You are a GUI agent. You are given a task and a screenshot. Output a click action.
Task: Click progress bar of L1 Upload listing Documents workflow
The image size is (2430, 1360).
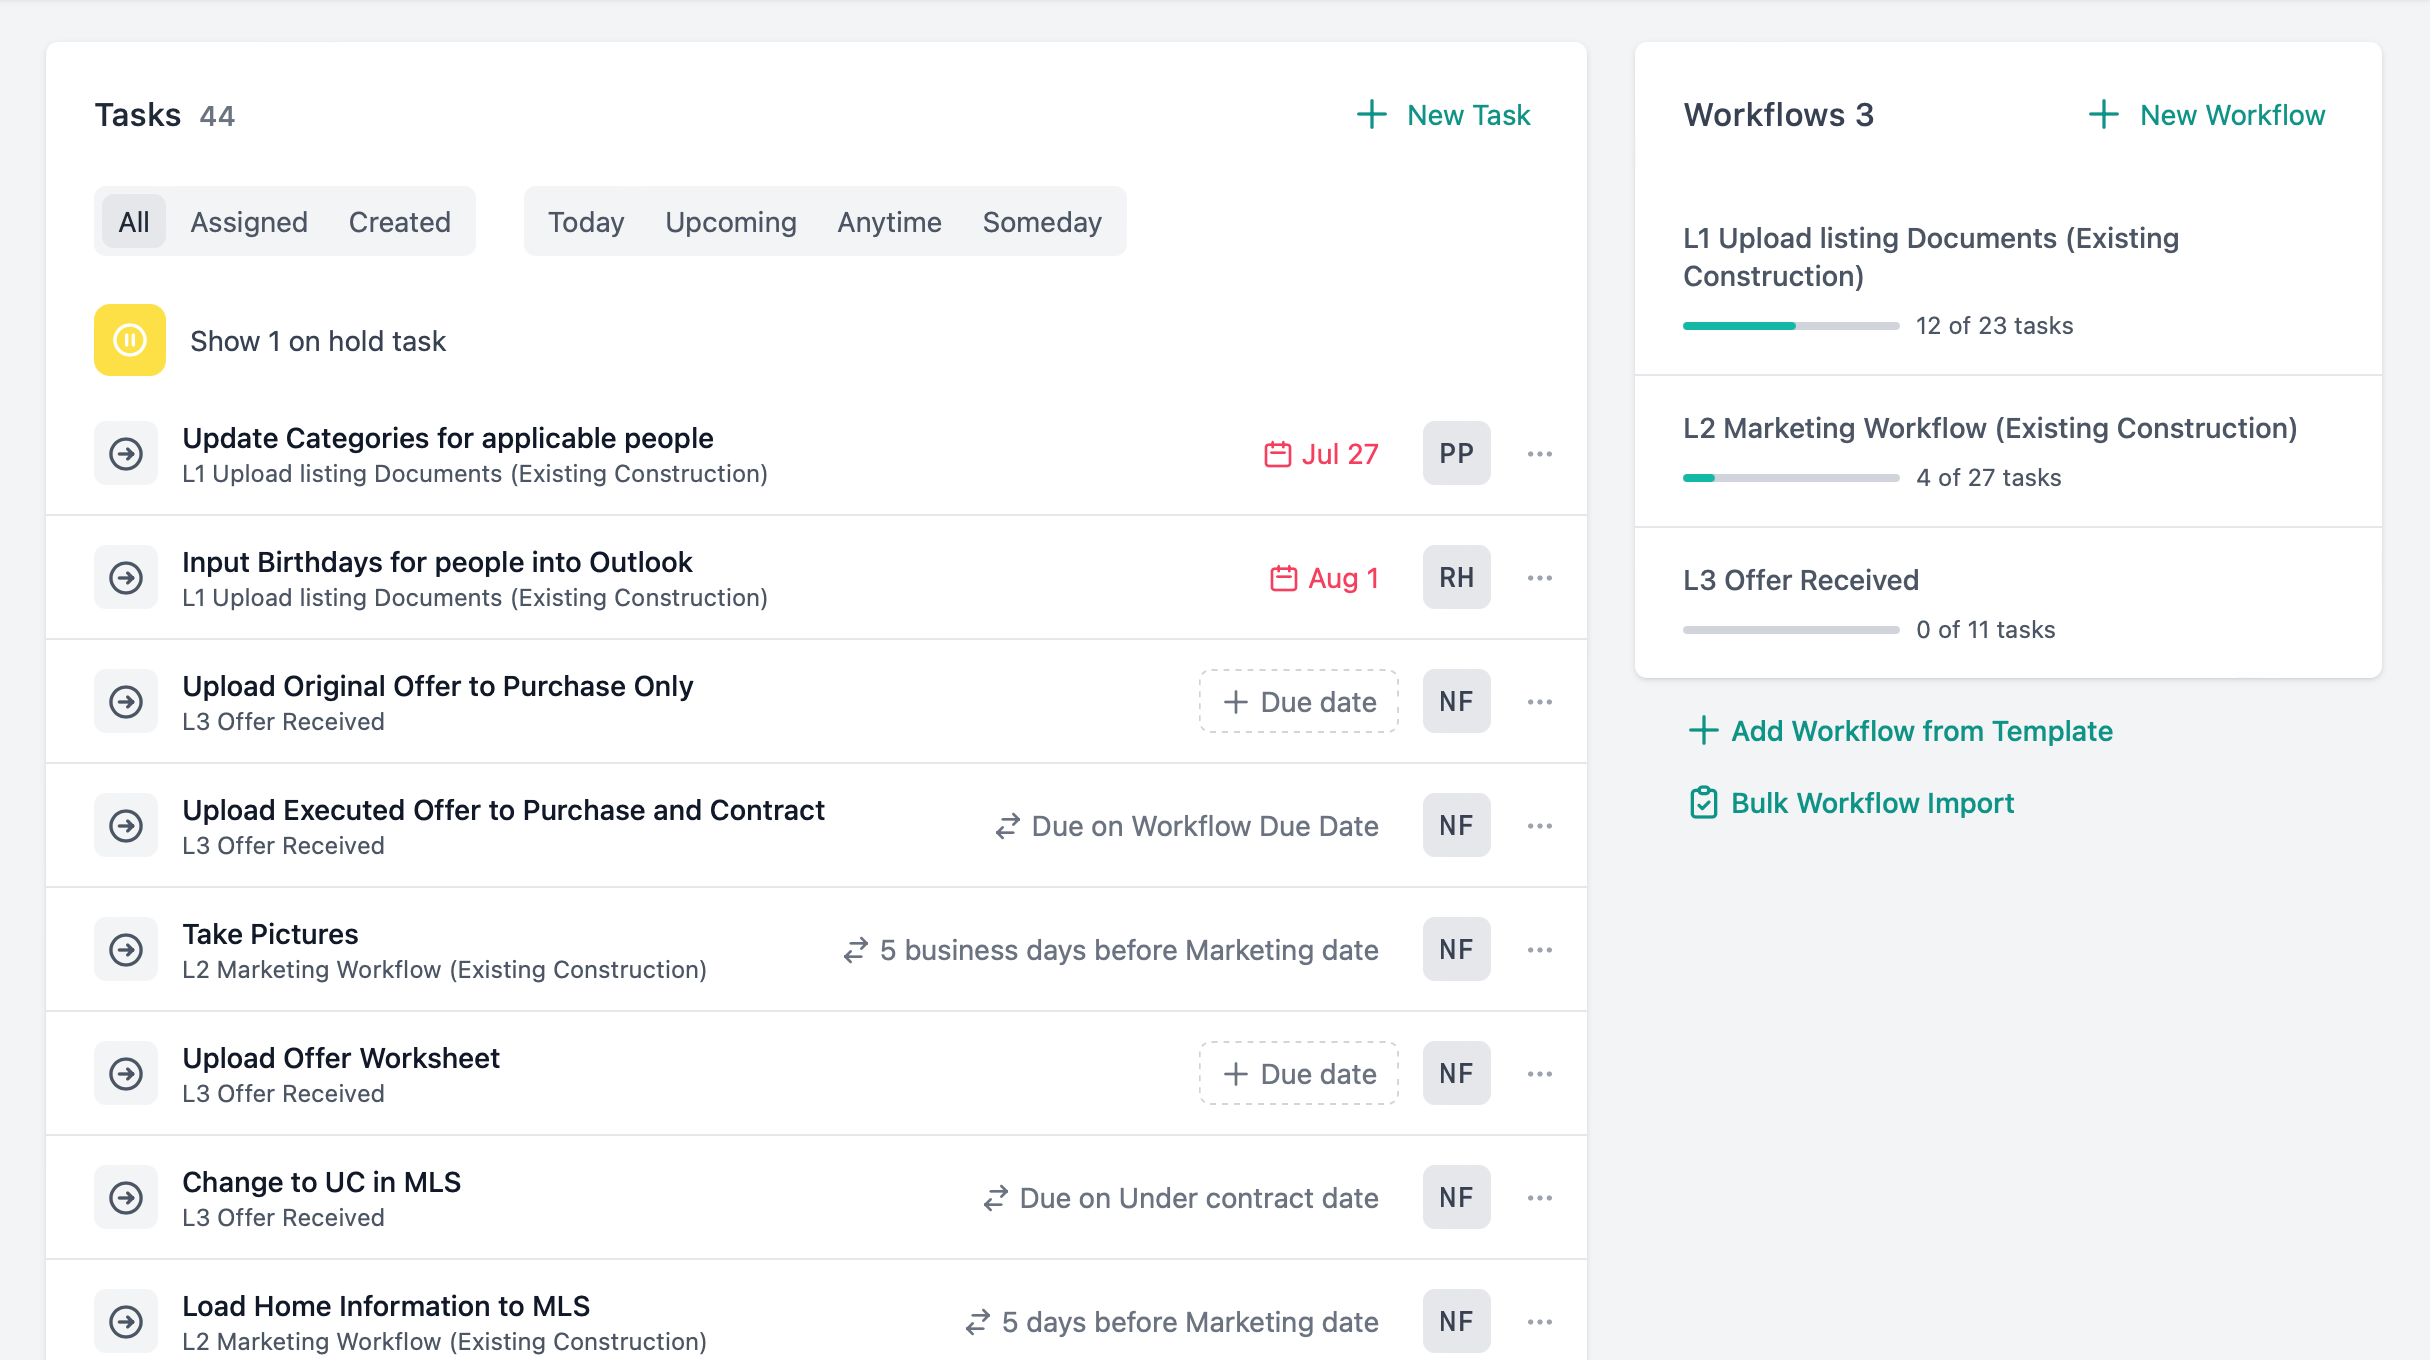point(1791,326)
